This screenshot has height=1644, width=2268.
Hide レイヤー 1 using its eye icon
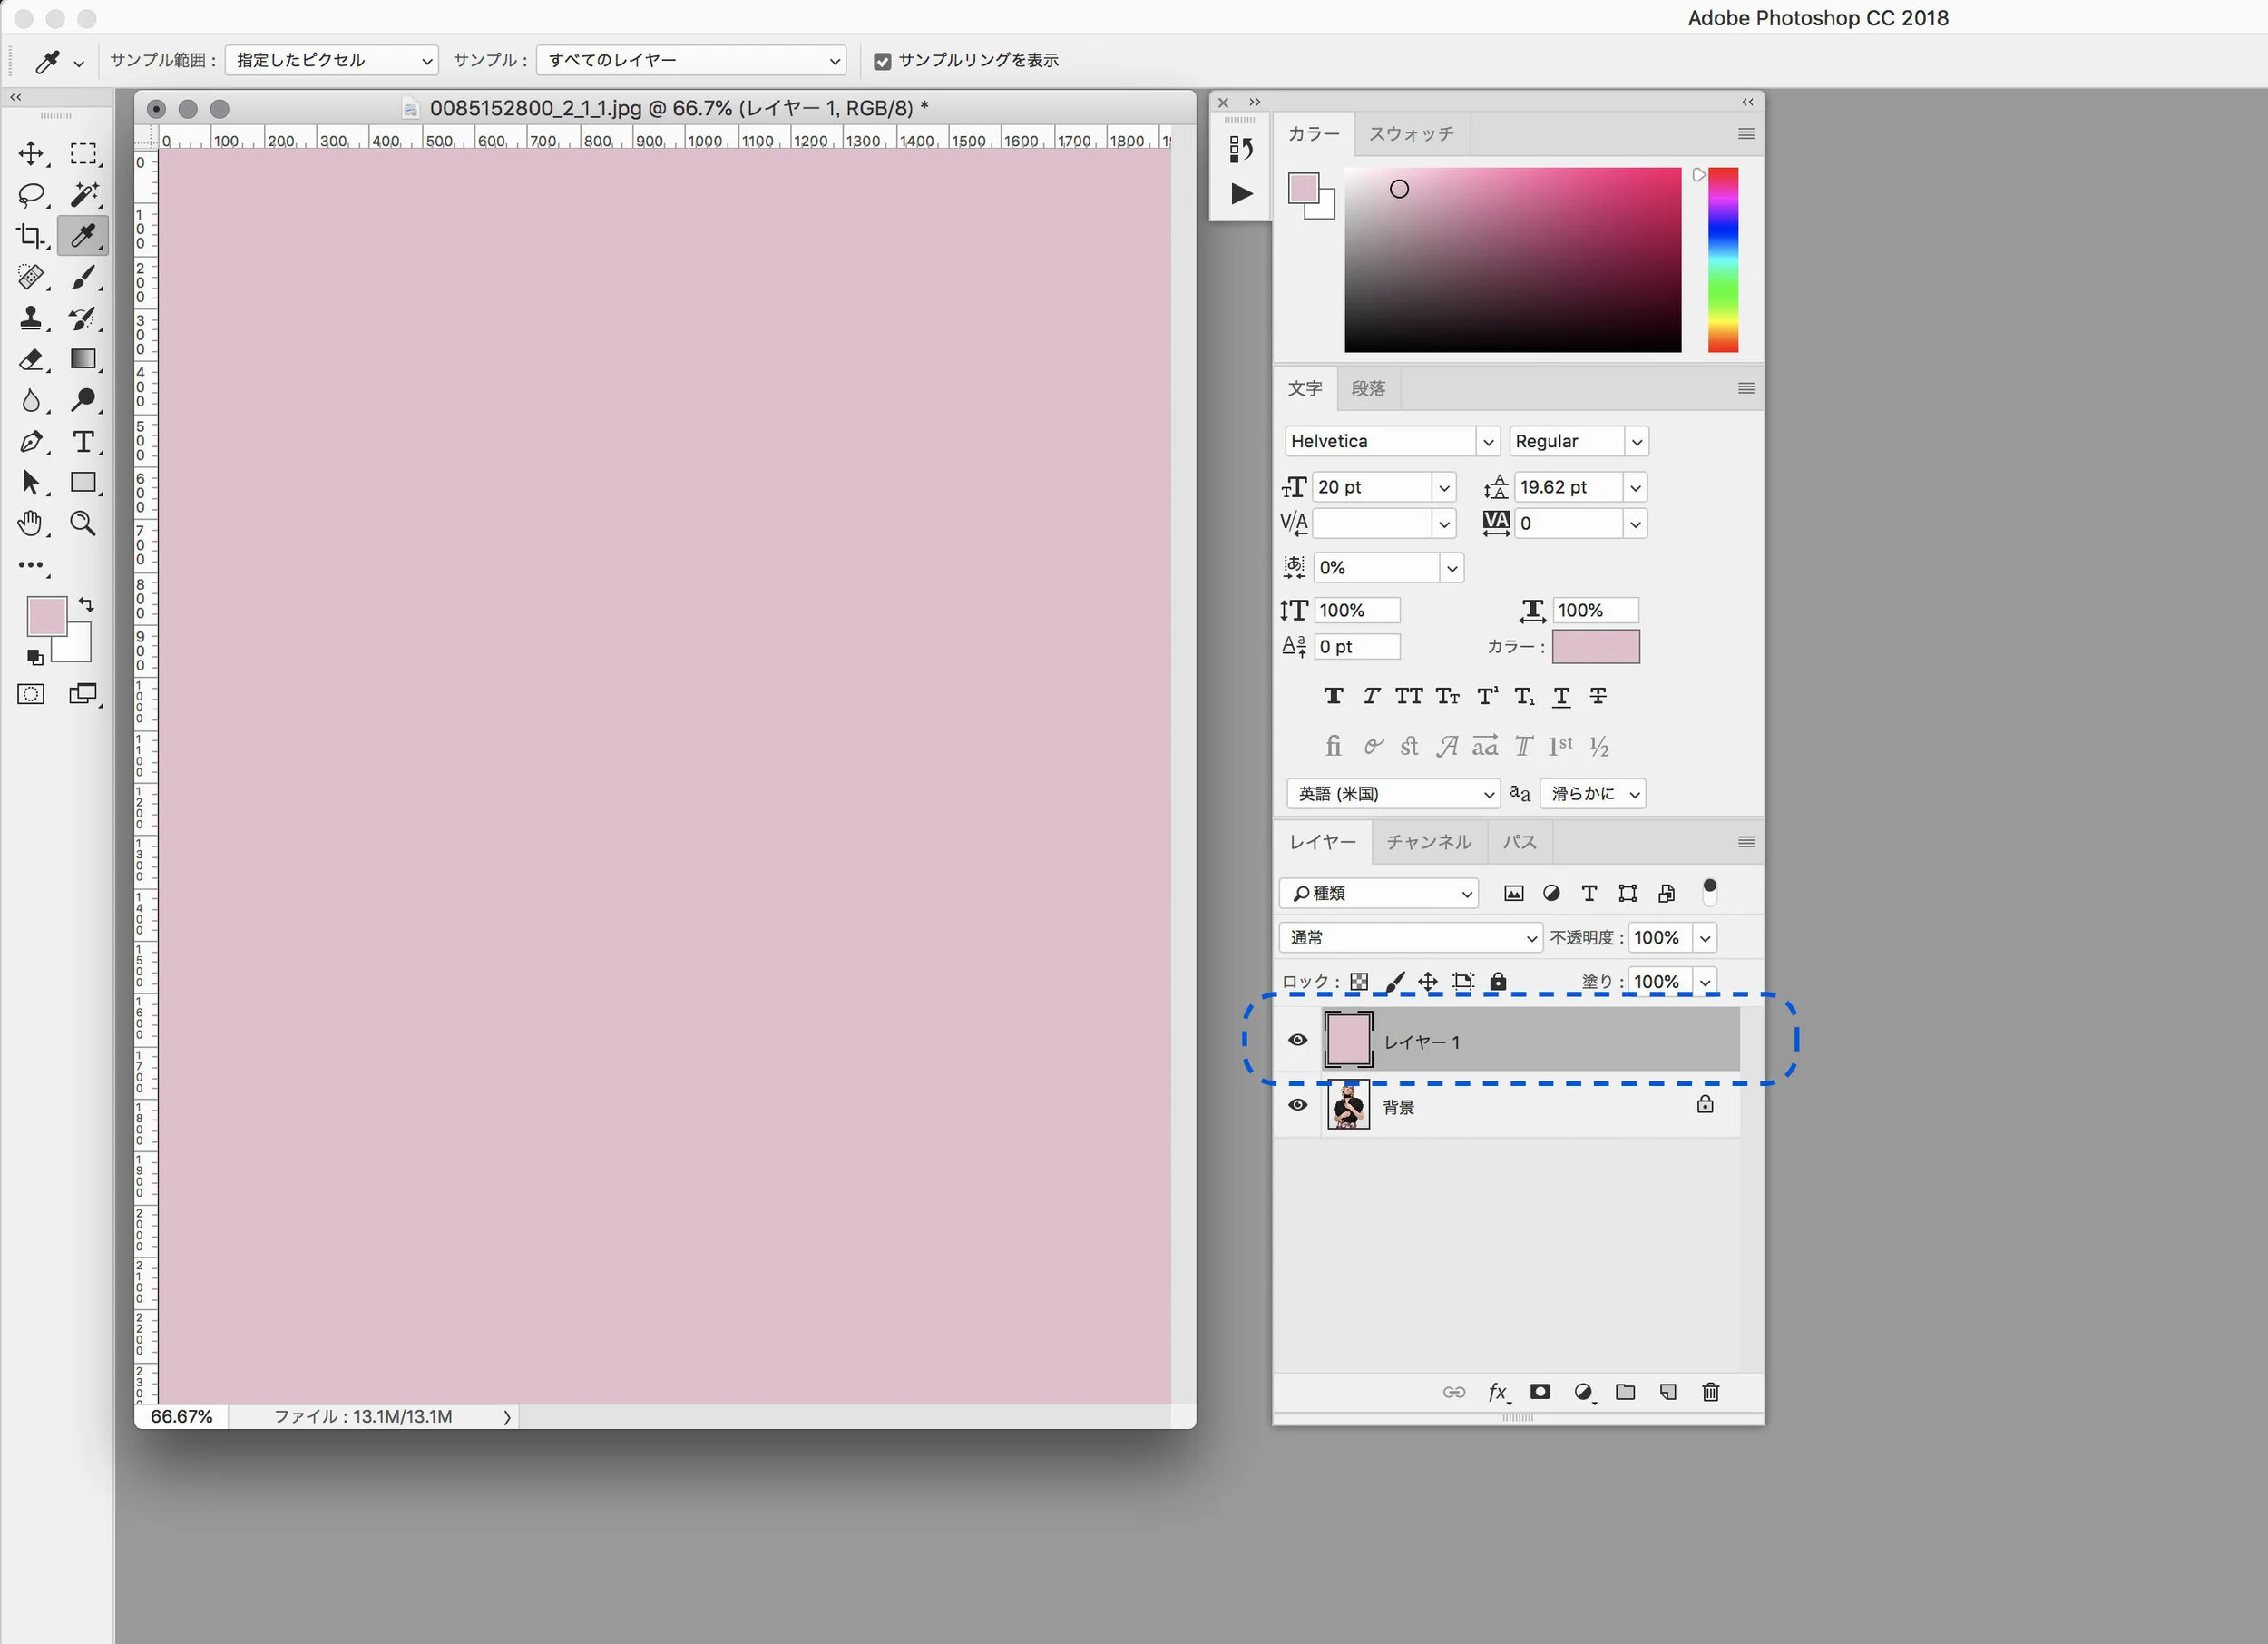[x=1297, y=1040]
